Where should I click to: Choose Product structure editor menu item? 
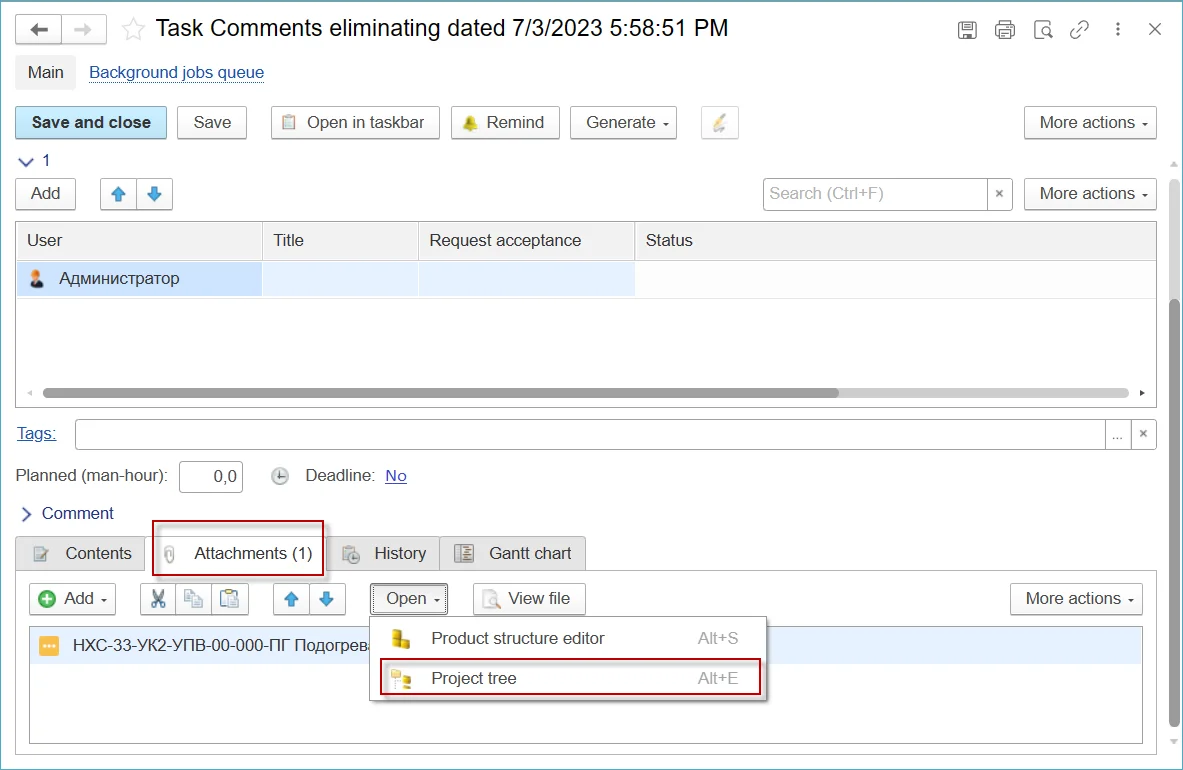pyautogui.click(x=517, y=639)
